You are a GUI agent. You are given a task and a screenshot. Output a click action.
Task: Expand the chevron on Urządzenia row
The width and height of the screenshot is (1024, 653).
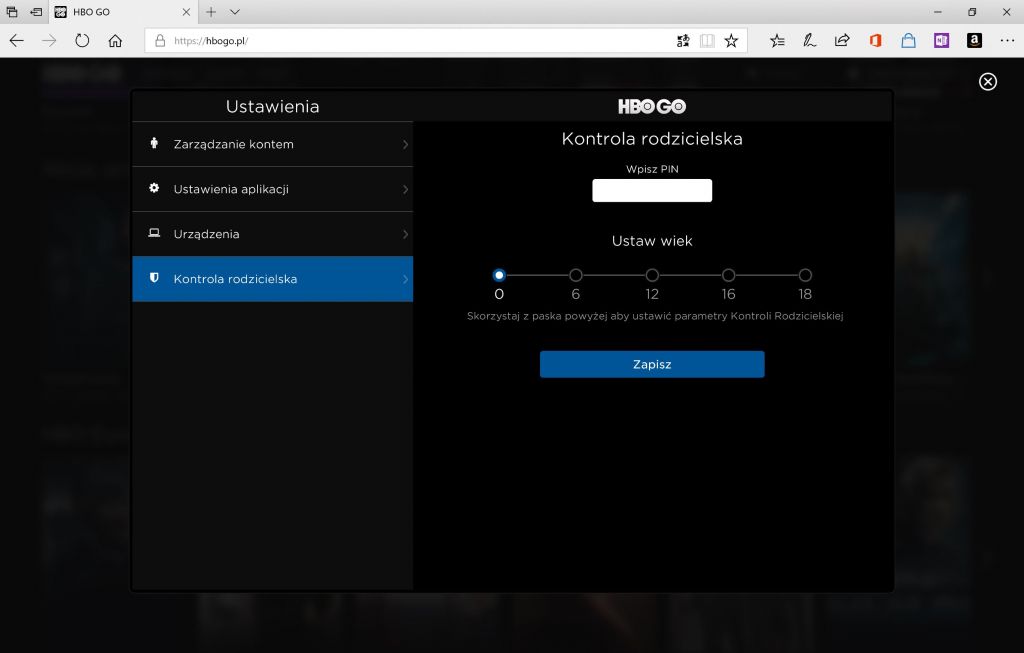pos(405,234)
